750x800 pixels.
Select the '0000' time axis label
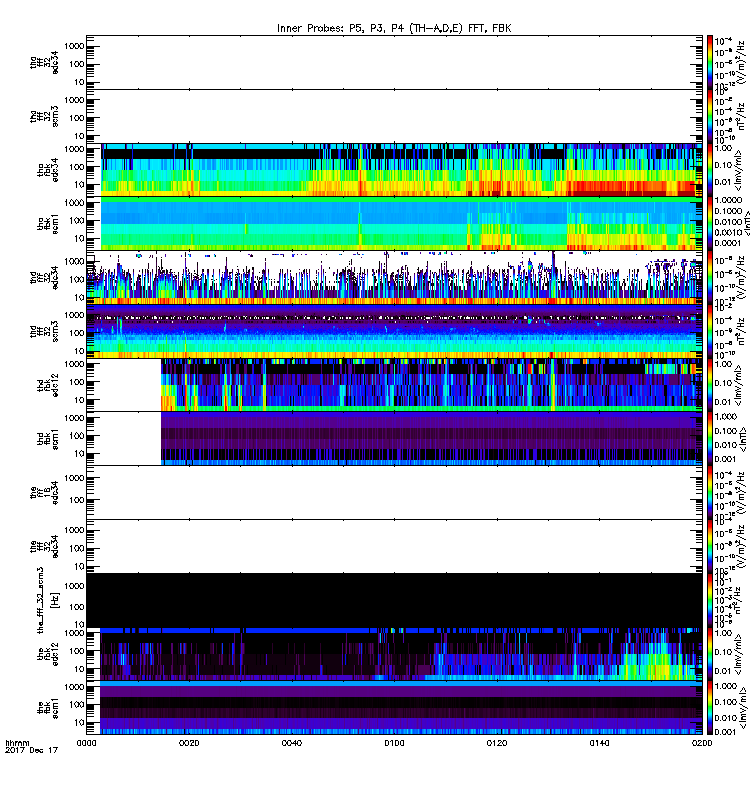[86, 743]
